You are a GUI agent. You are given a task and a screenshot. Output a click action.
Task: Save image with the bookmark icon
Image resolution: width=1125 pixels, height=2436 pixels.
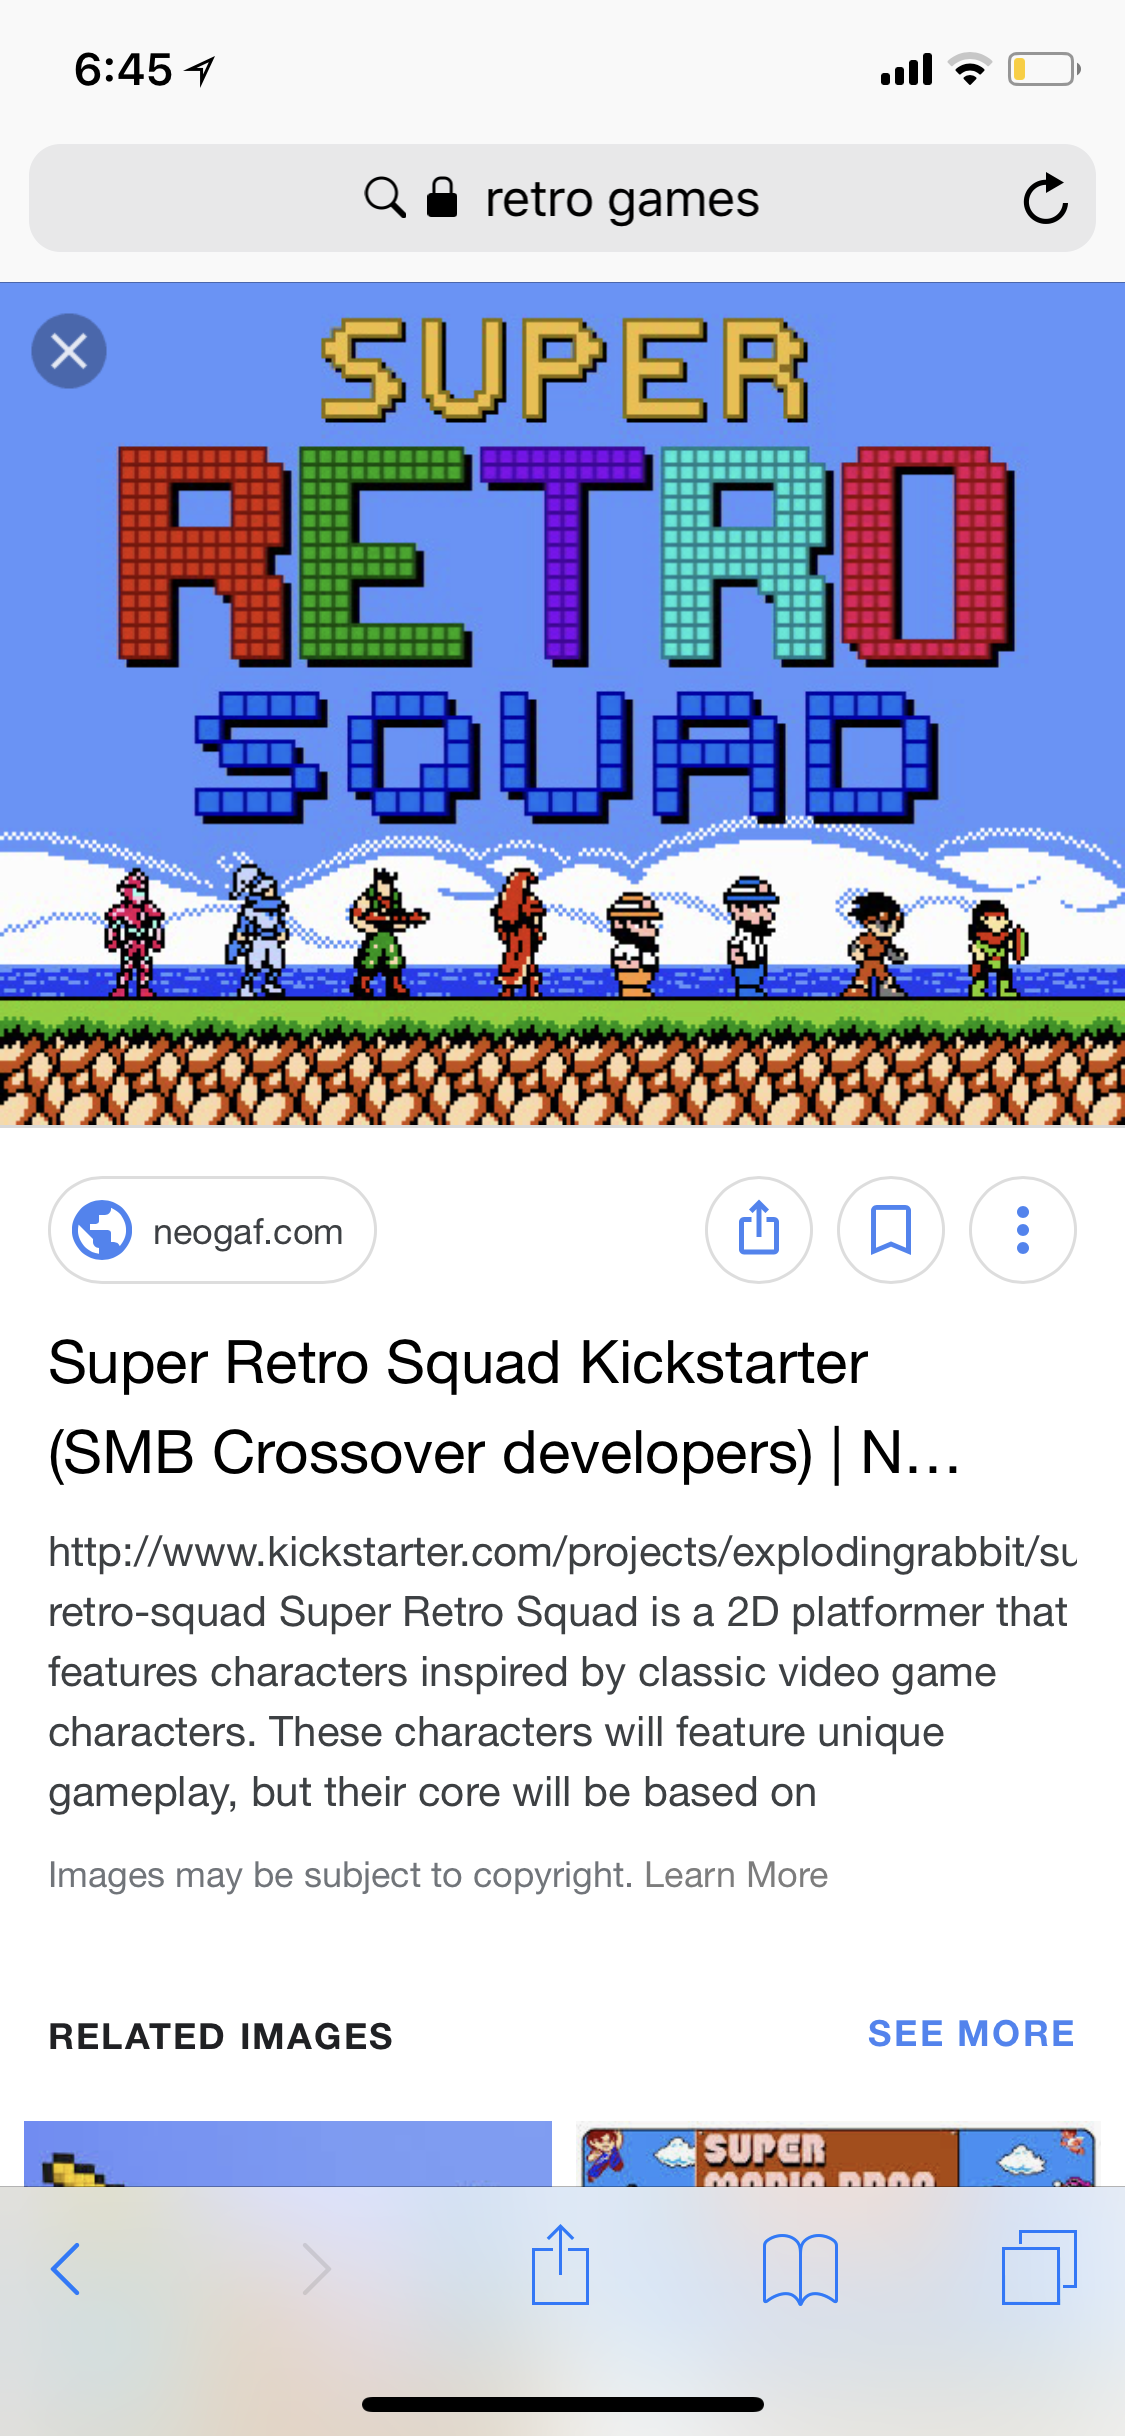pyautogui.click(x=891, y=1229)
